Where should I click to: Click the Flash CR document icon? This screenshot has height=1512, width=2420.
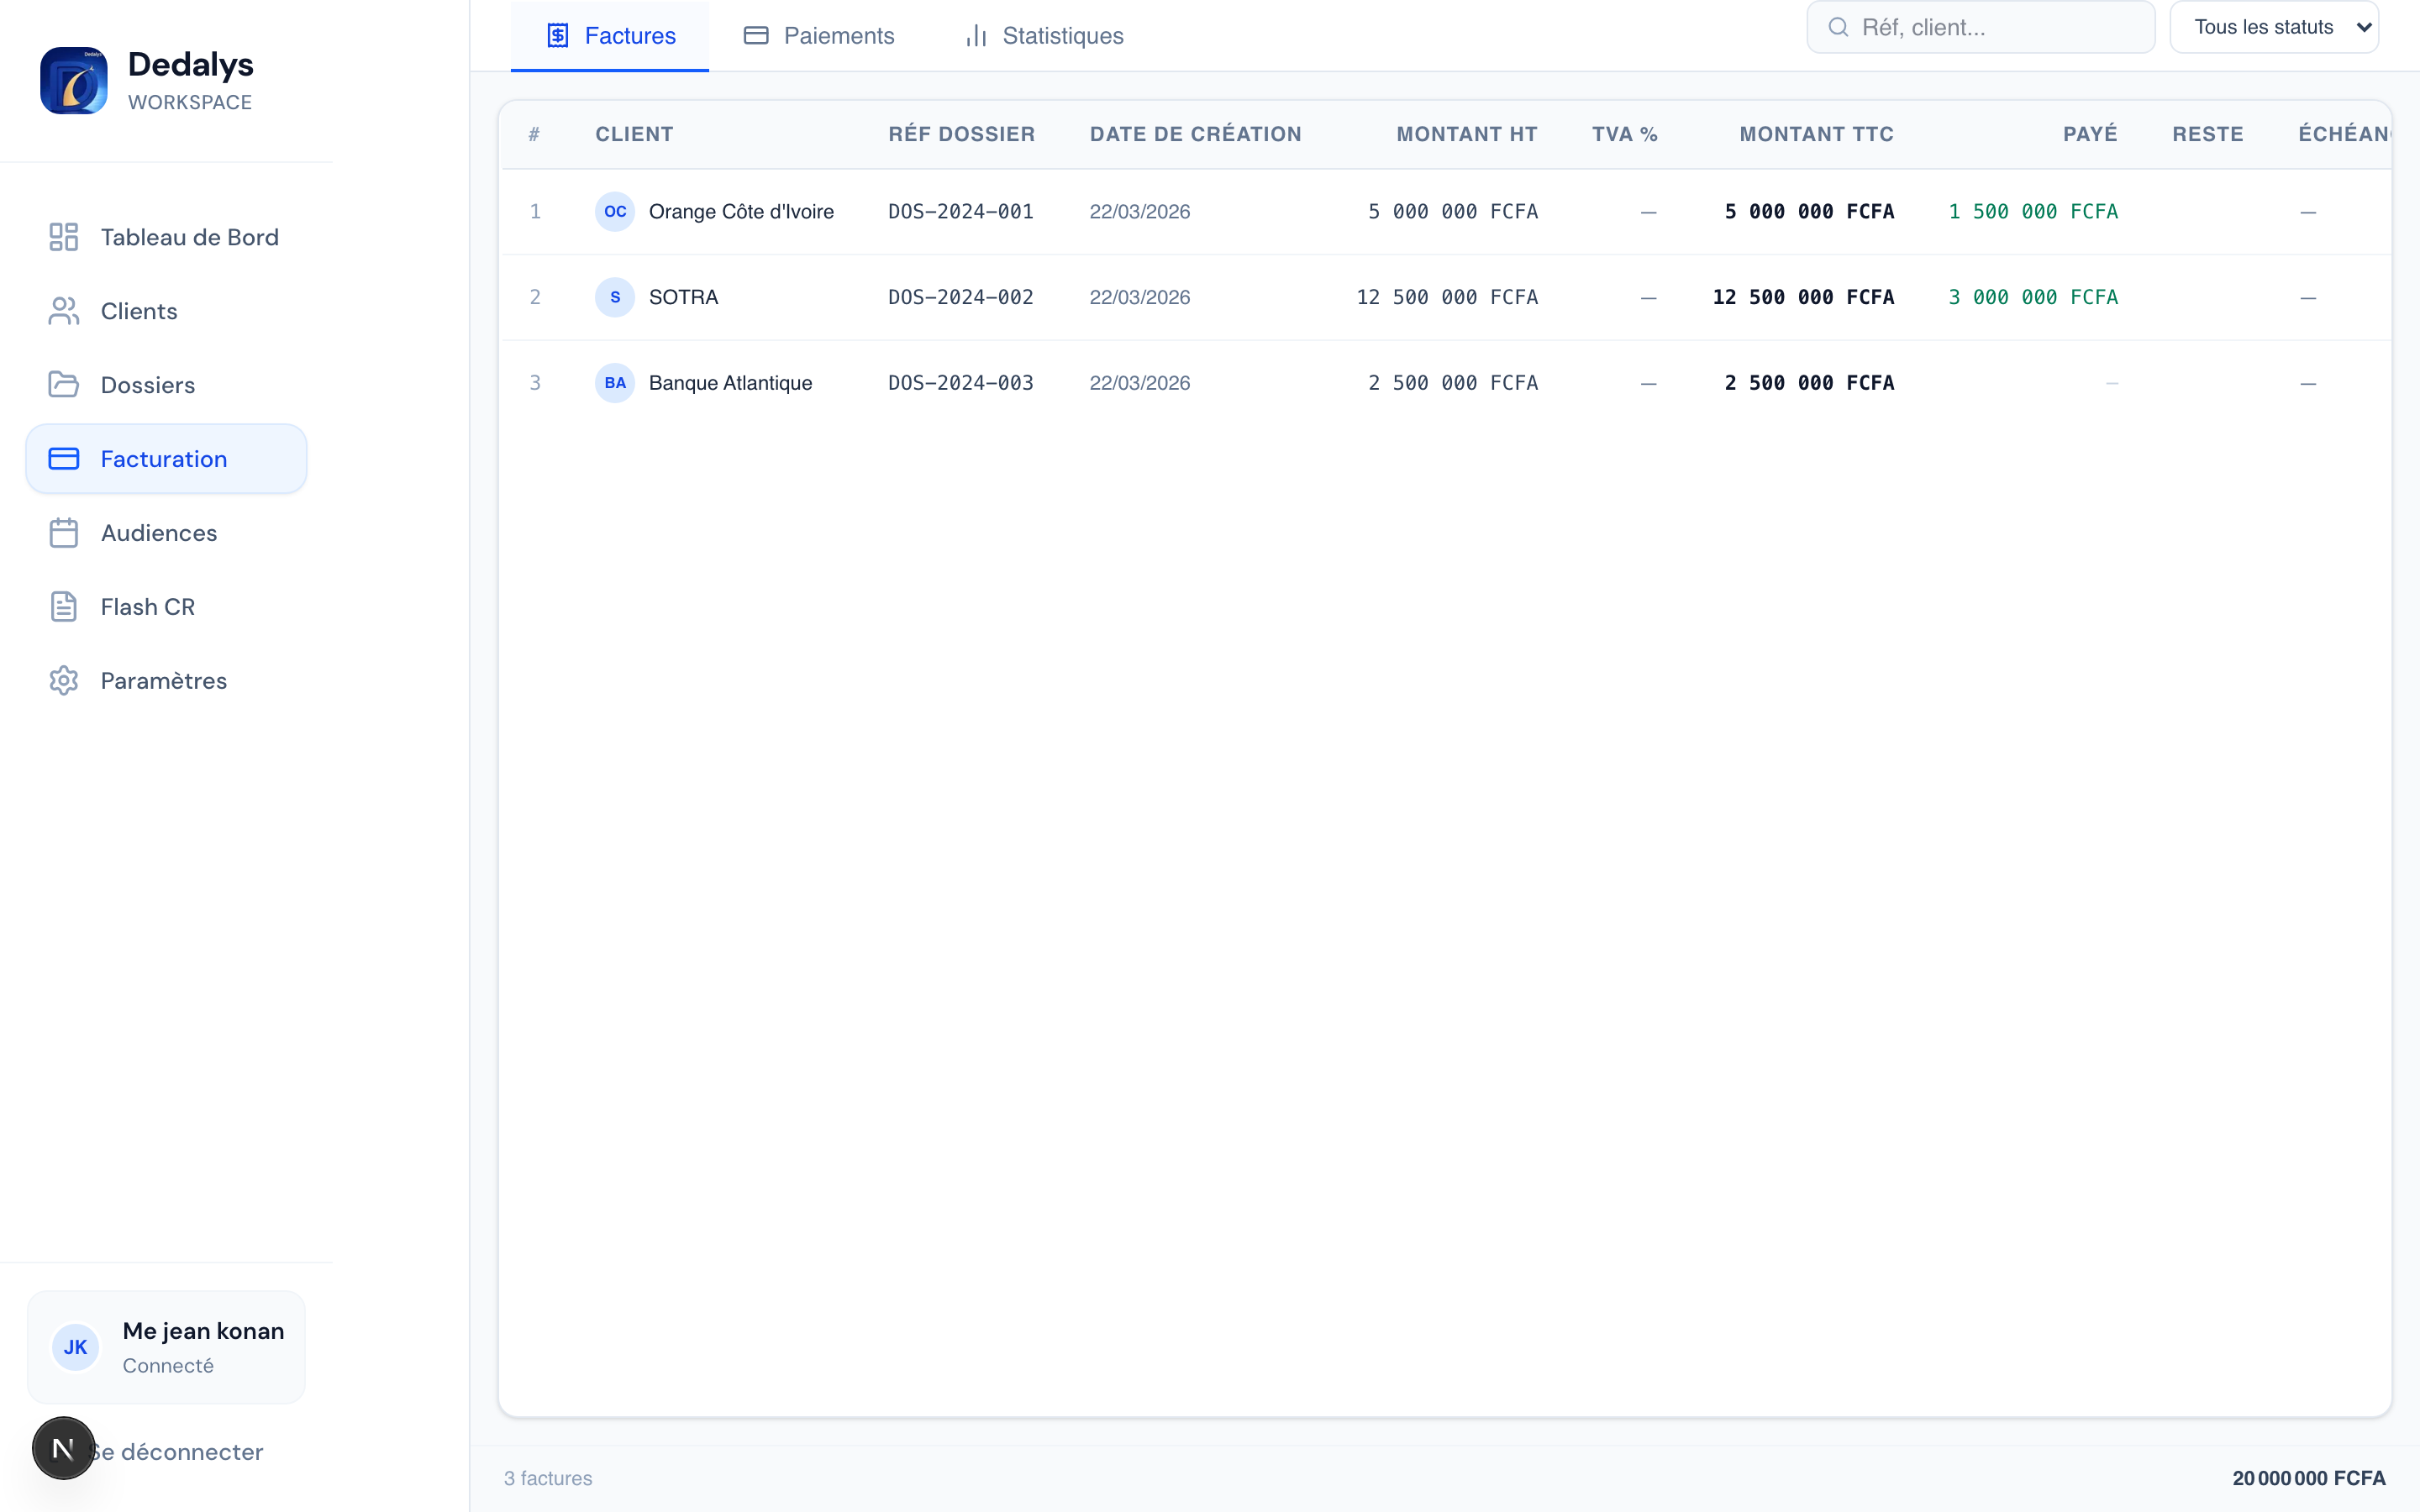64,607
